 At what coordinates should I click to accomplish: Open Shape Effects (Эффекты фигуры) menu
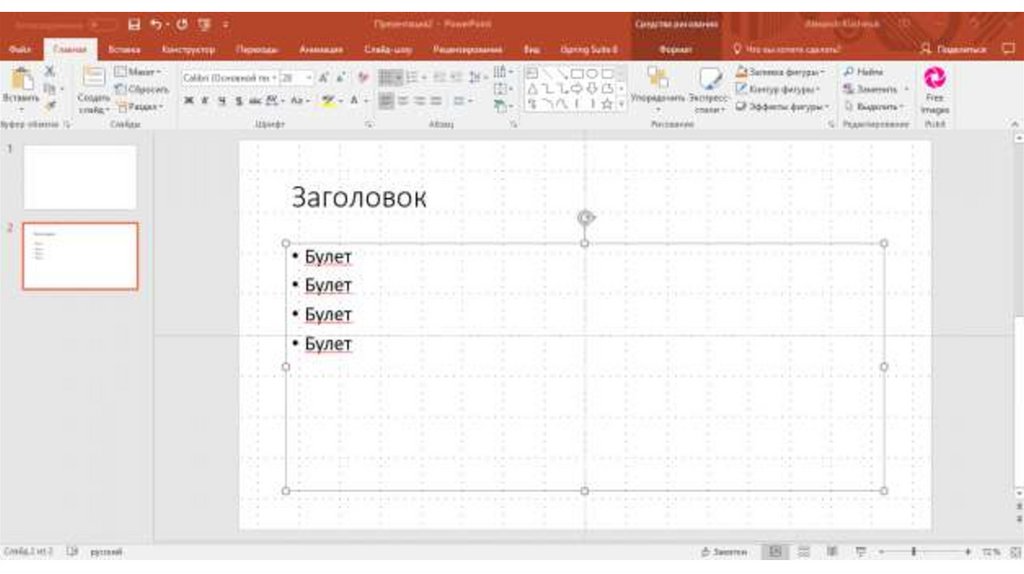click(783, 106)
